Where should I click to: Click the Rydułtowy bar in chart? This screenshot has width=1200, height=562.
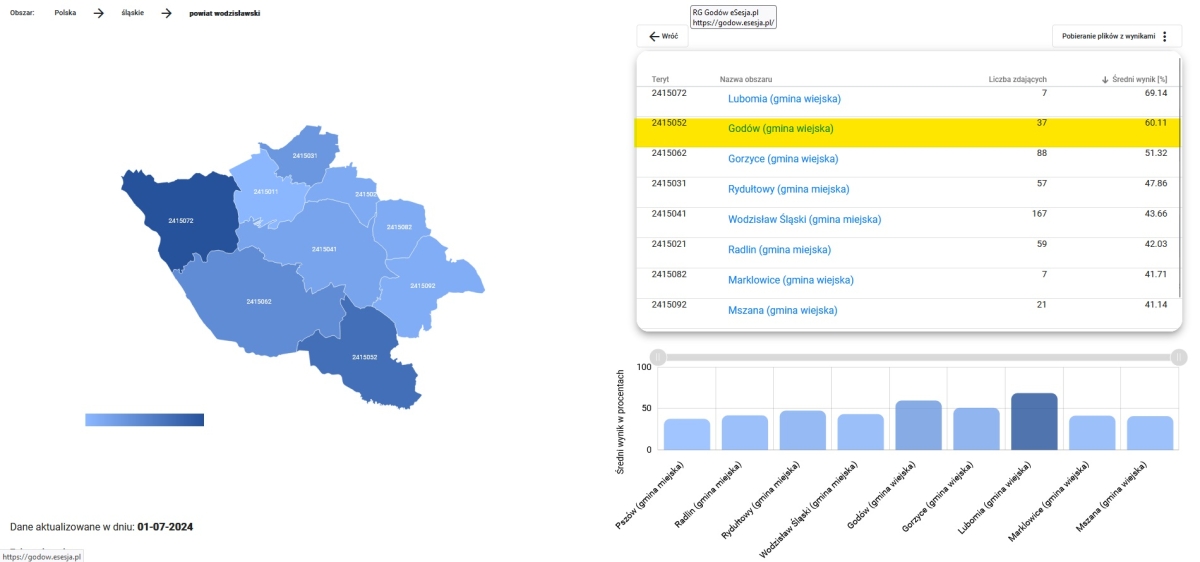[x=803, y=430]
